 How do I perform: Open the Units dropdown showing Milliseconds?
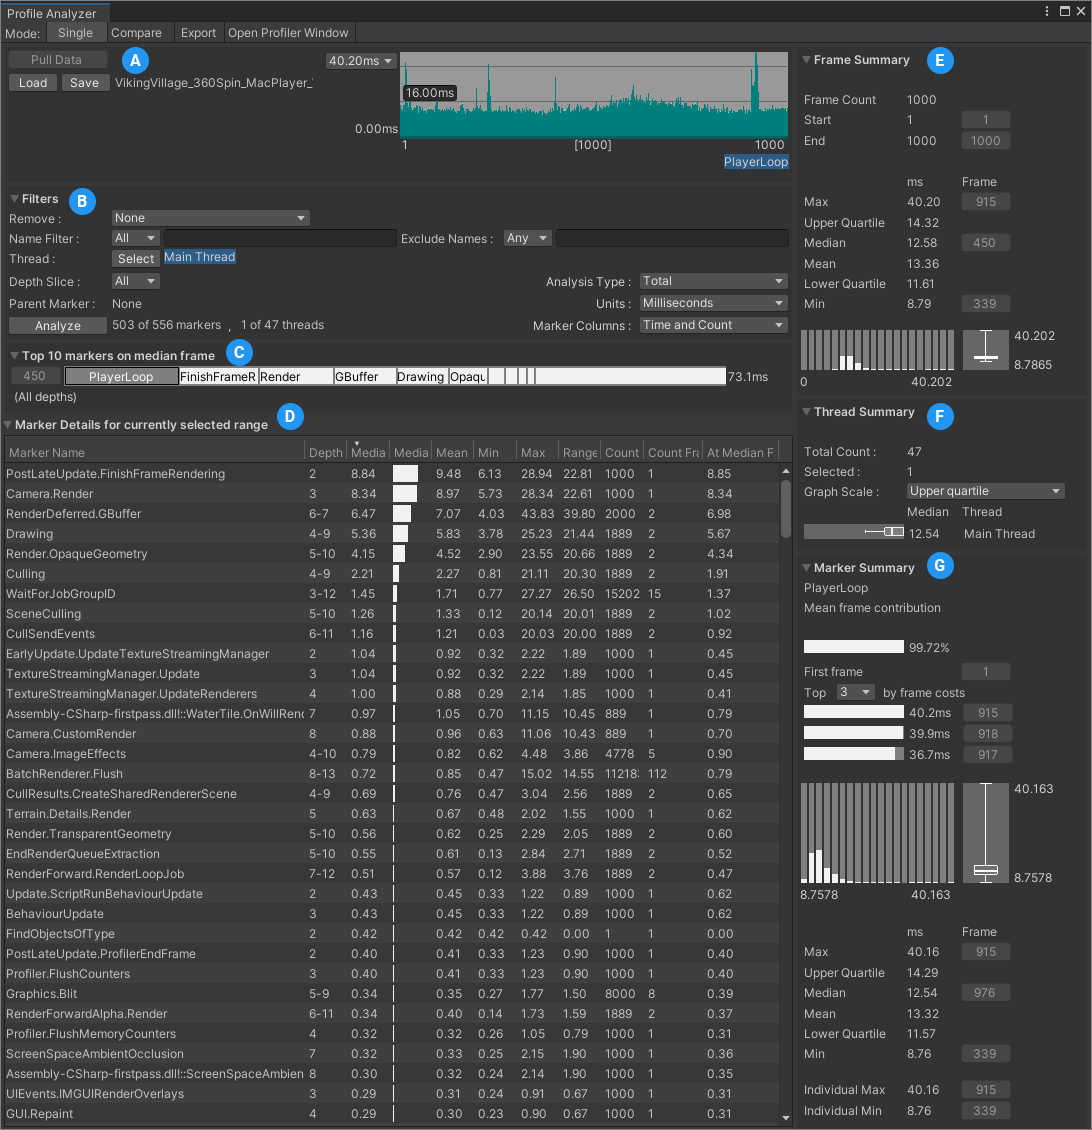[713, 302]
